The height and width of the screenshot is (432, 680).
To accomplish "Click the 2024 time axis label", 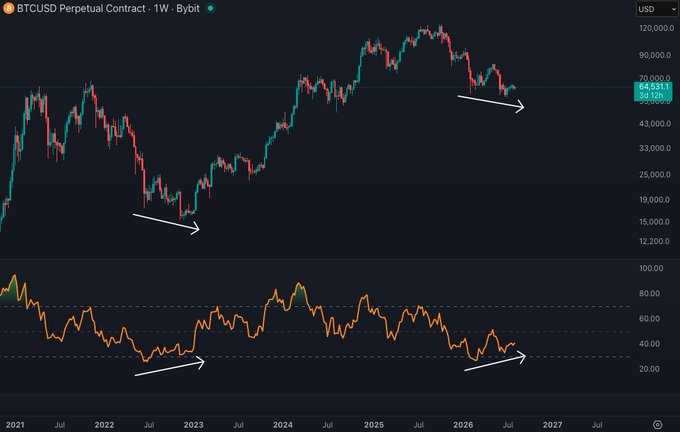I will click(x=283, y=425).
